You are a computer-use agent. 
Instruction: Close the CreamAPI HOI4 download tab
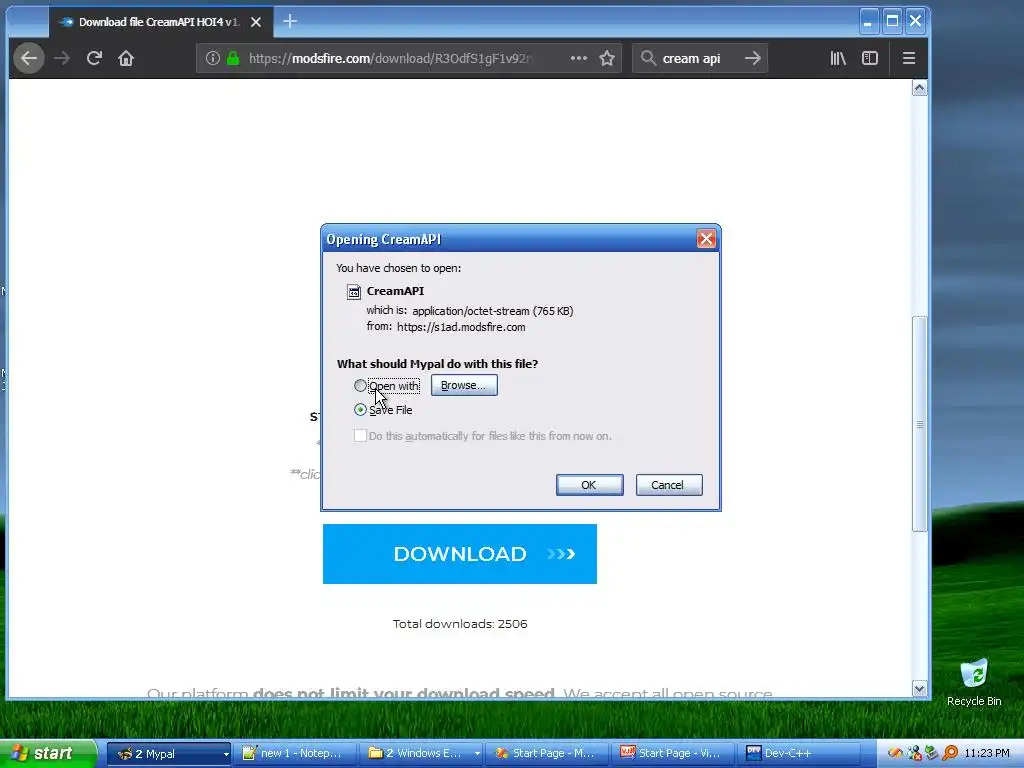256,22
